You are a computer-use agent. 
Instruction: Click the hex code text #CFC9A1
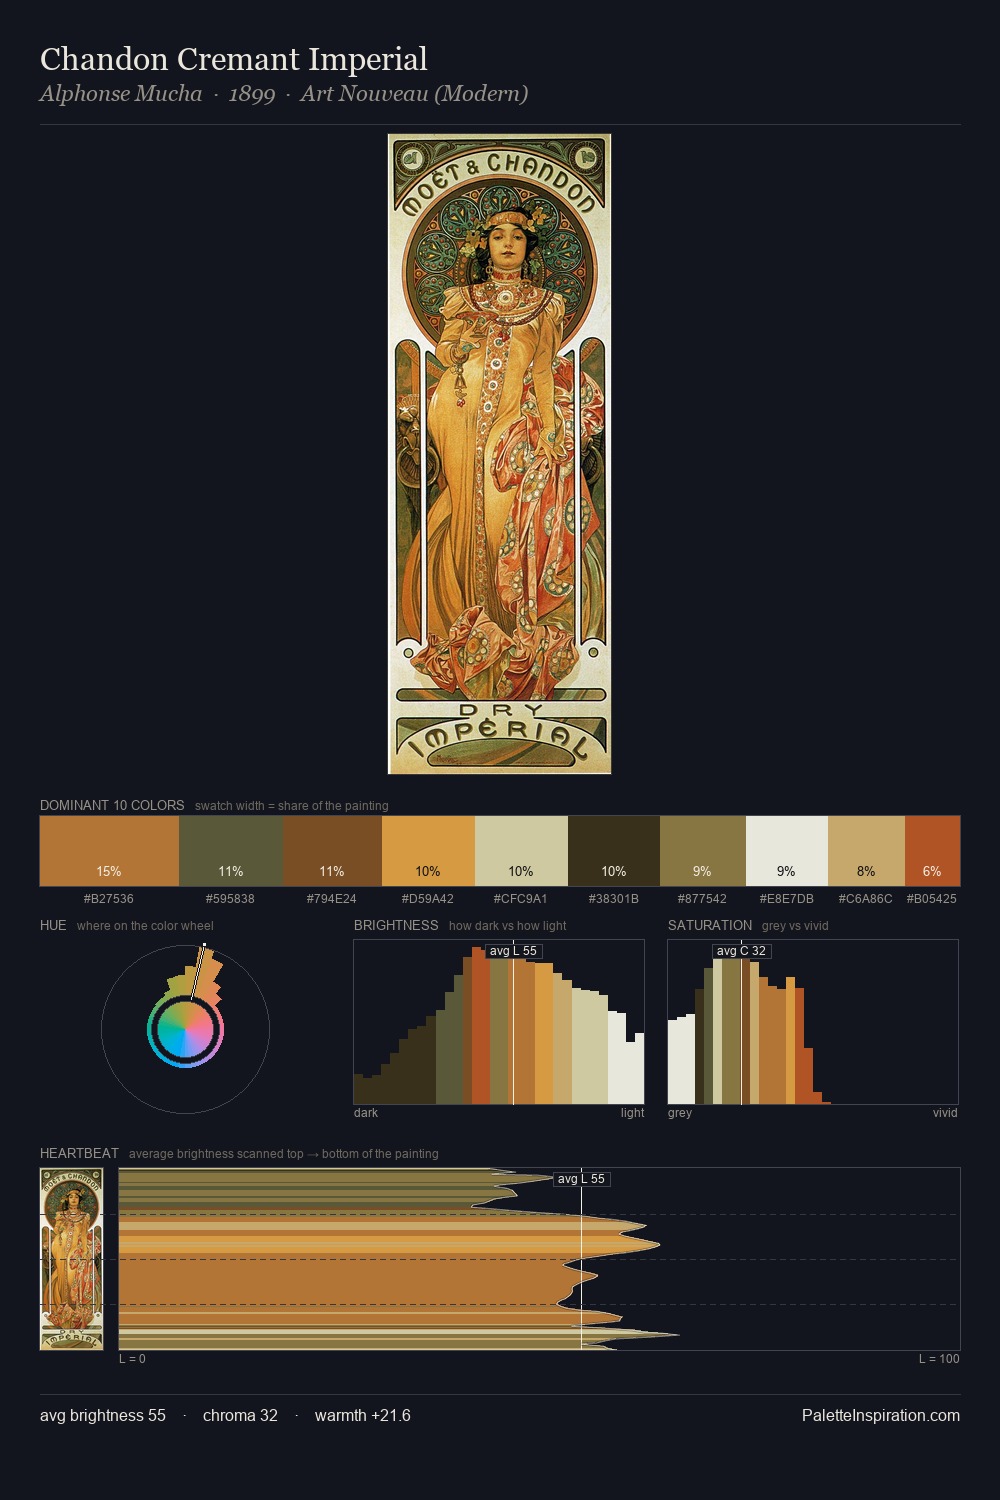pos(521,899)
